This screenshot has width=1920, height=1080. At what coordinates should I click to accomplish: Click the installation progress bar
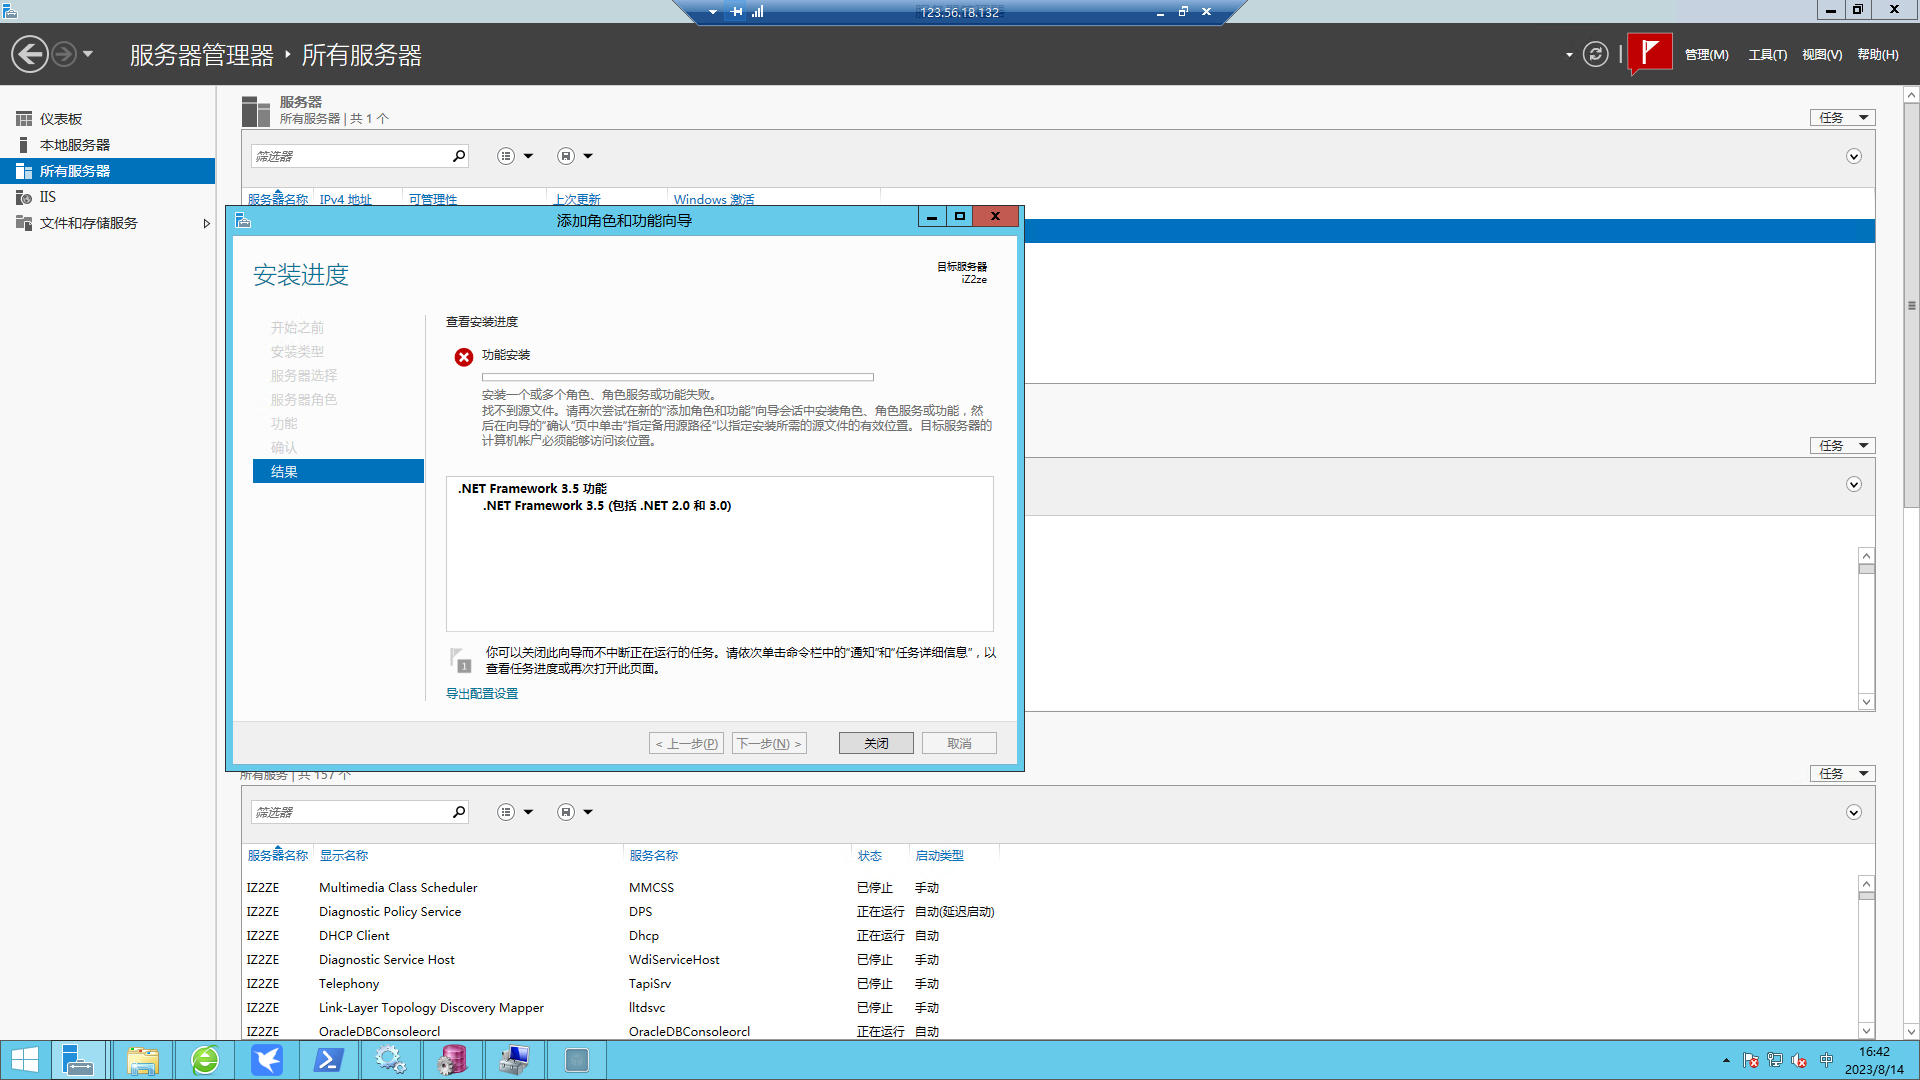coord(678,377)
